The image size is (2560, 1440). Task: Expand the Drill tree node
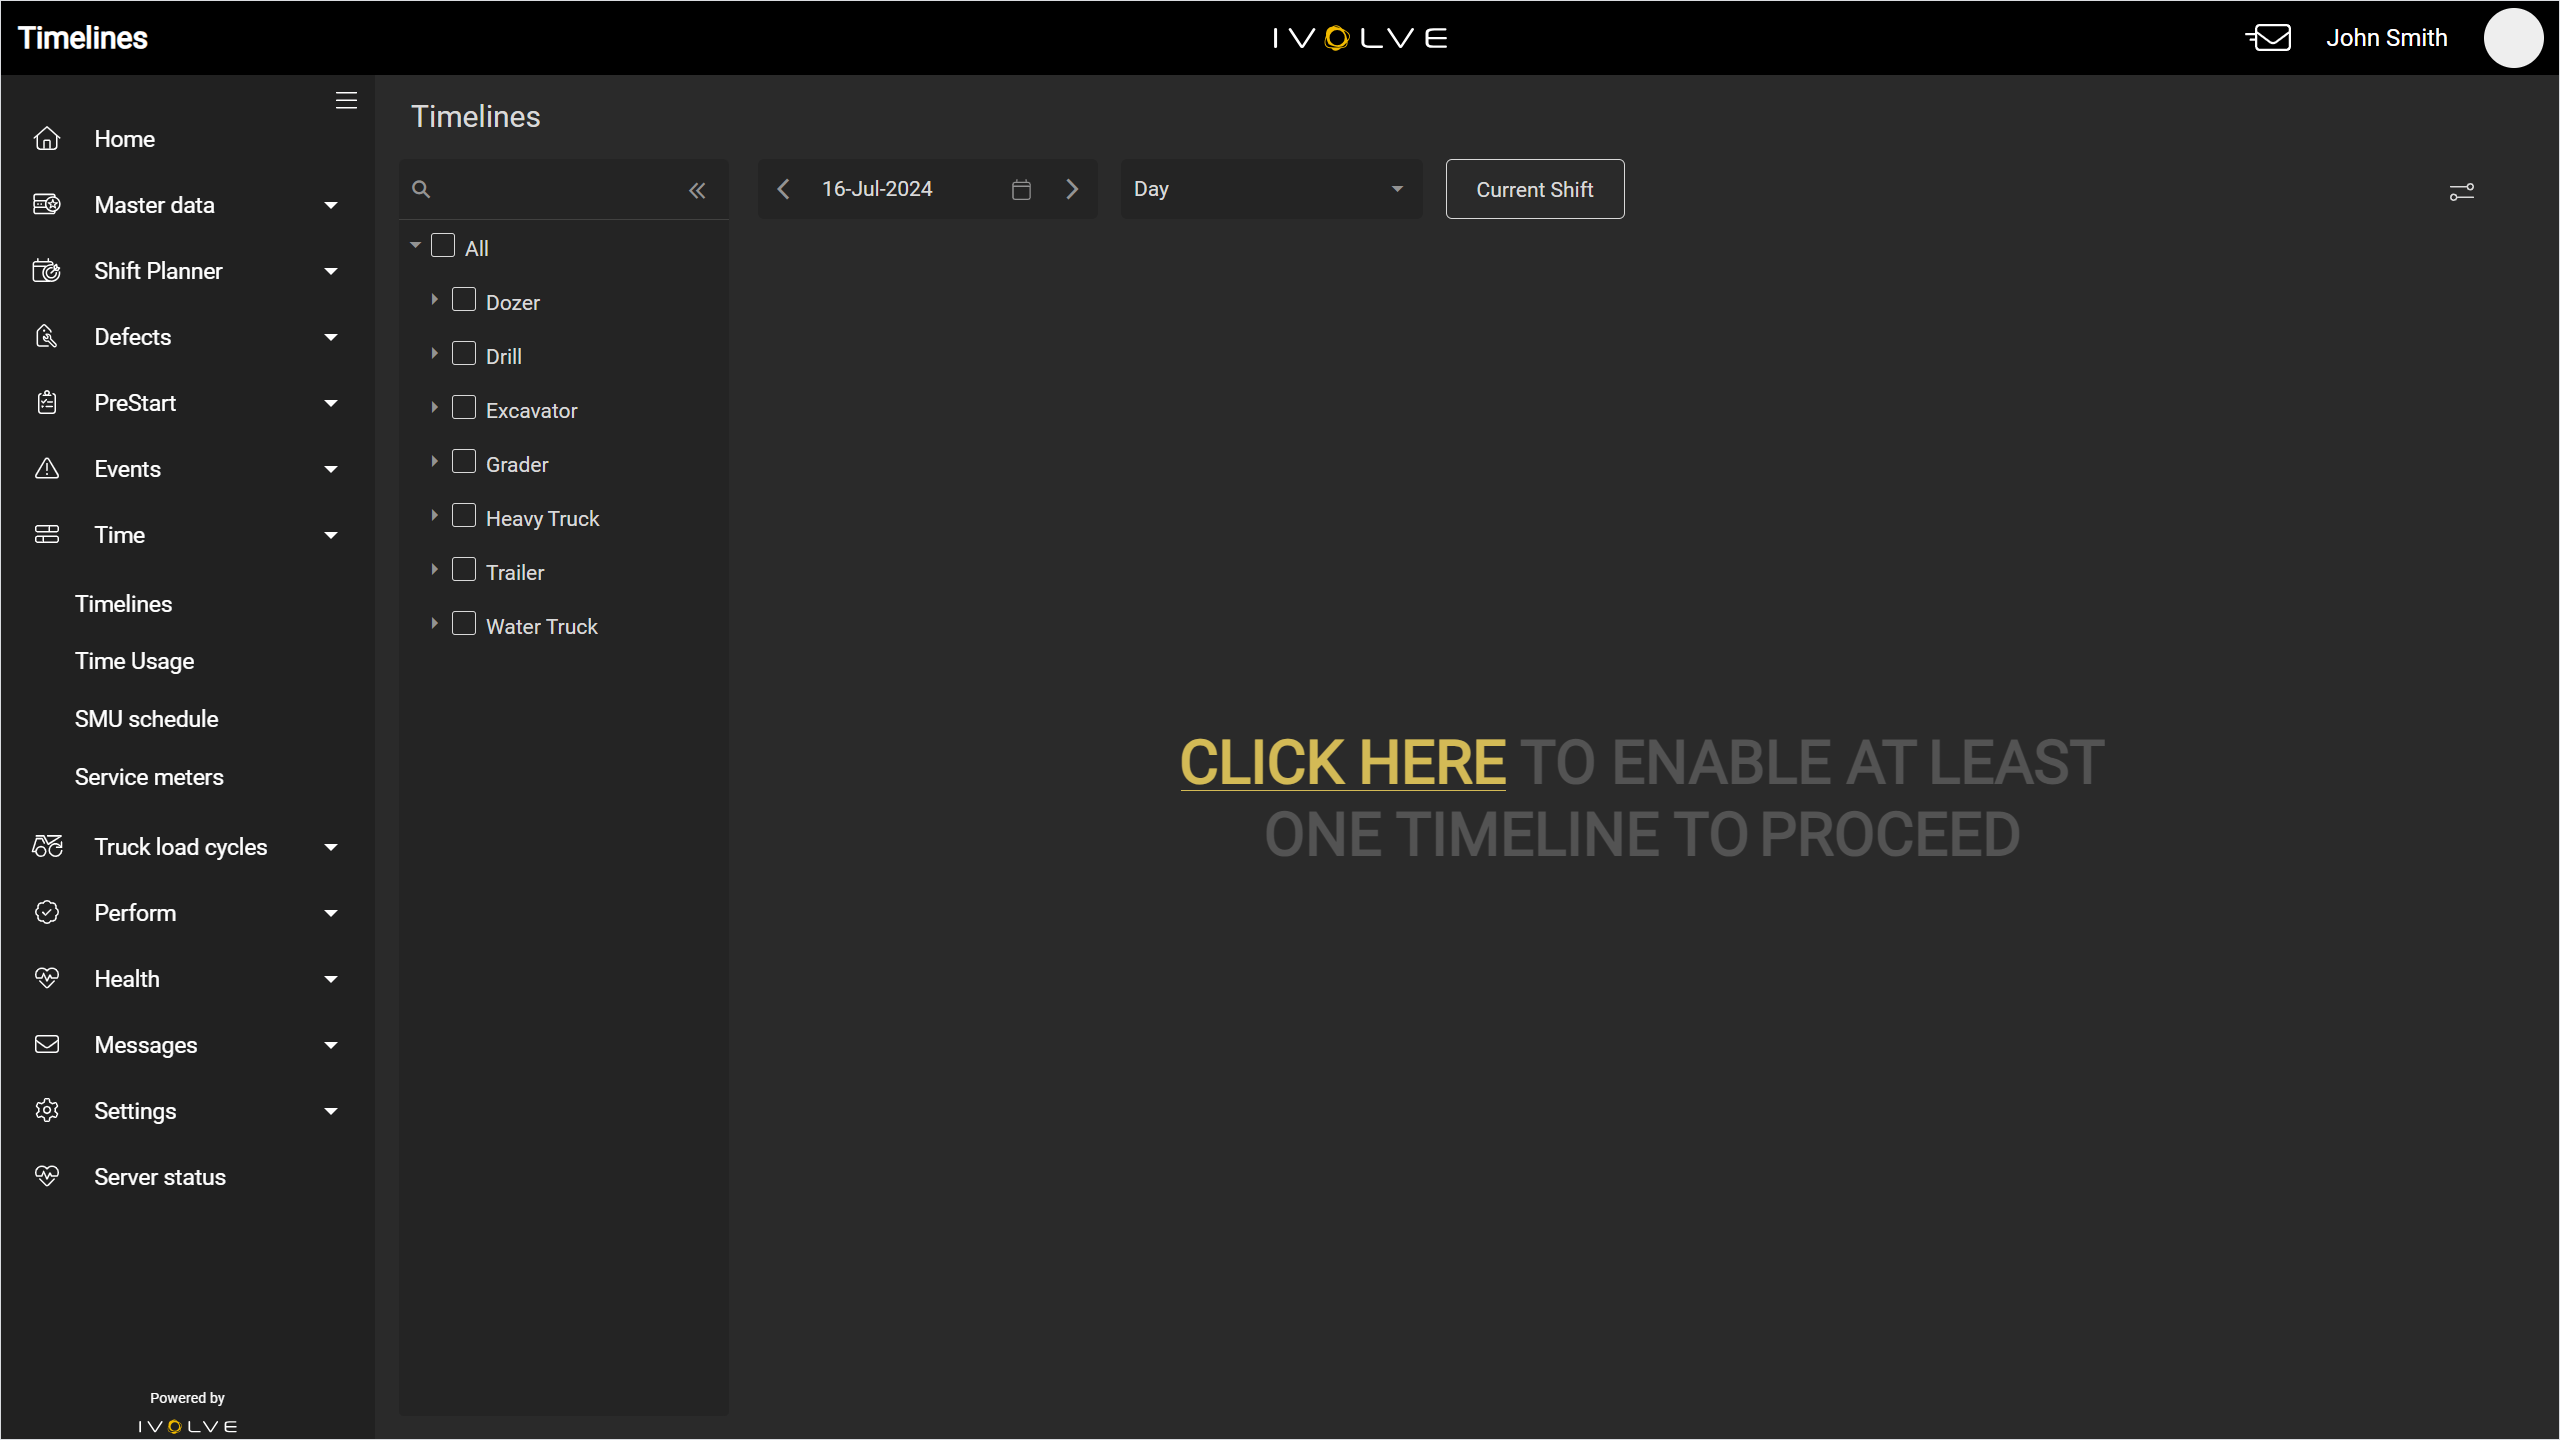(x=434, y=353)
